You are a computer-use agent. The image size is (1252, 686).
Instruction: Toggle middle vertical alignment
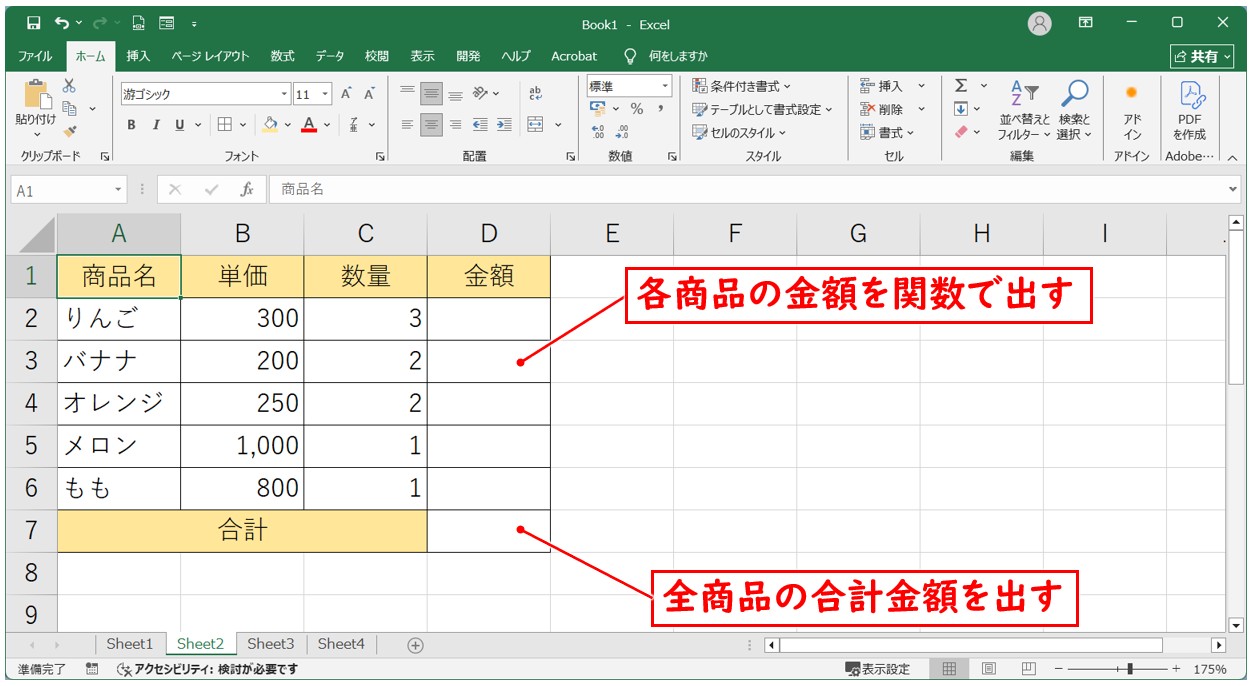(x=432, y=93)
